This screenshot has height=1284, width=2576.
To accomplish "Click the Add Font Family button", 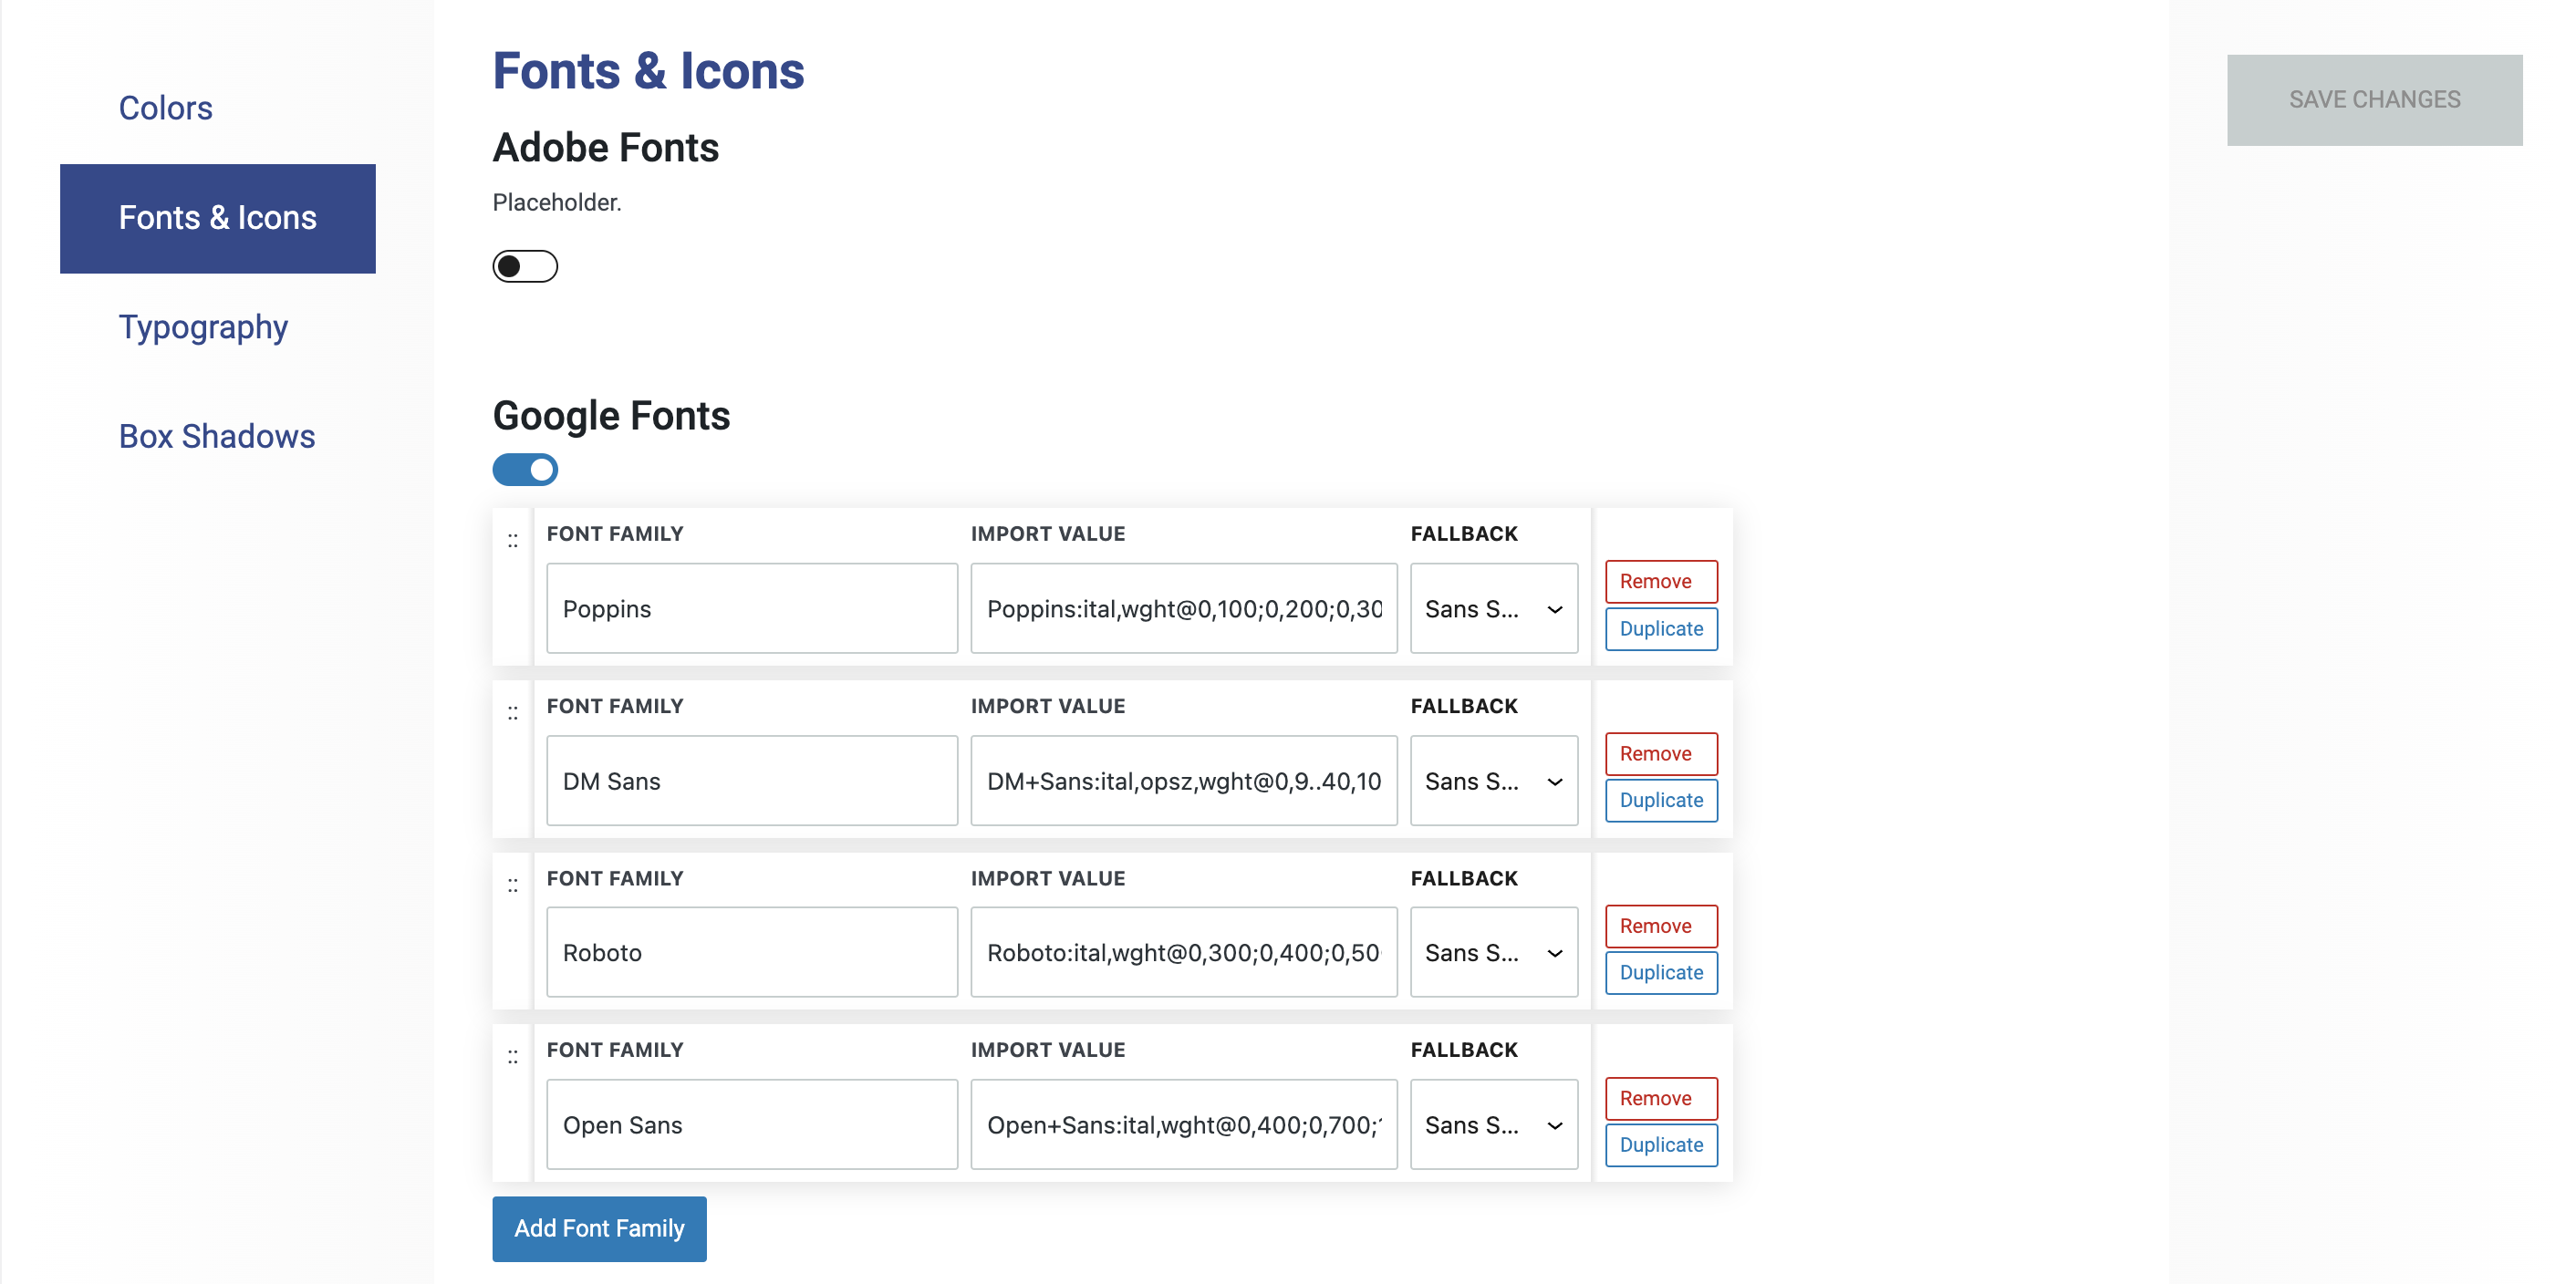I will pyautogui.click(x=599, y=1228).
